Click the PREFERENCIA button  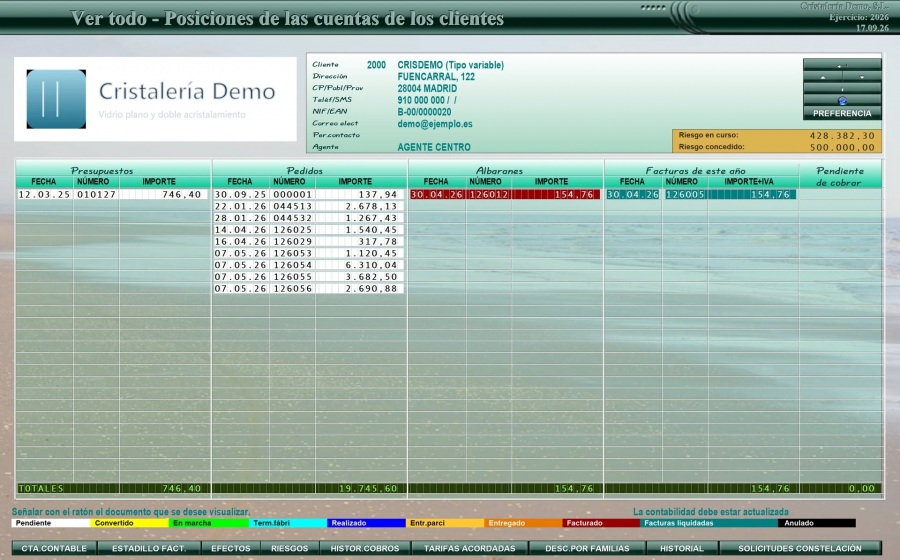(842, 113)
